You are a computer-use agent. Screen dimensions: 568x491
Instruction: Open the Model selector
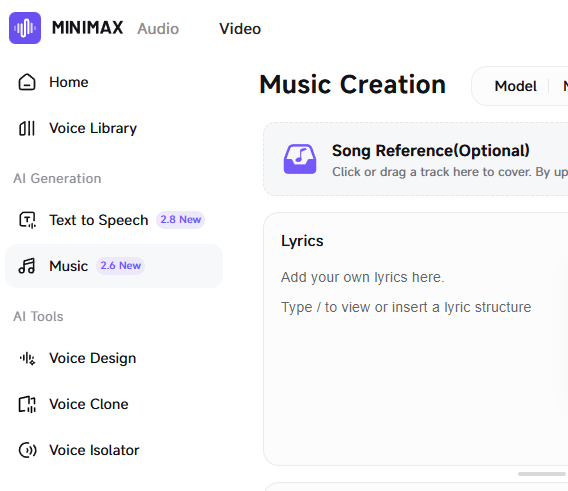[515, 86]
